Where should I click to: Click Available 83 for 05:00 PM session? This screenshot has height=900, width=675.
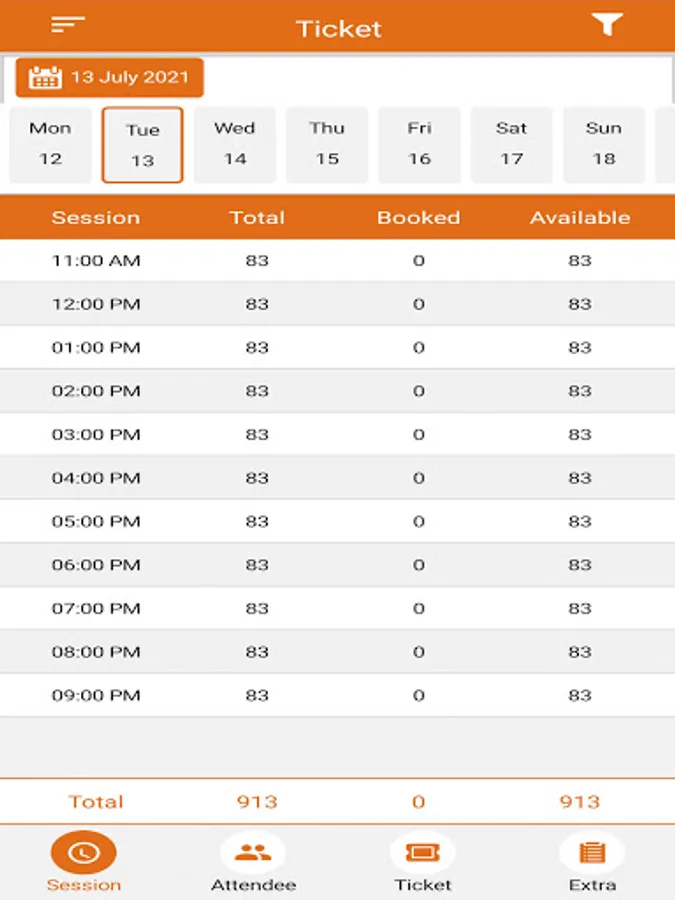580,521
